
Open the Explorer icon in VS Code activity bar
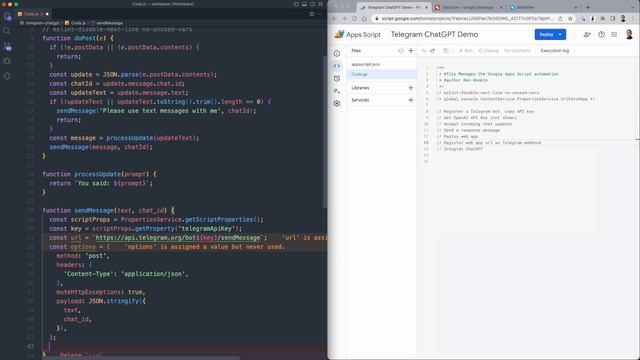pyautogui.click(x=7, y=17)
